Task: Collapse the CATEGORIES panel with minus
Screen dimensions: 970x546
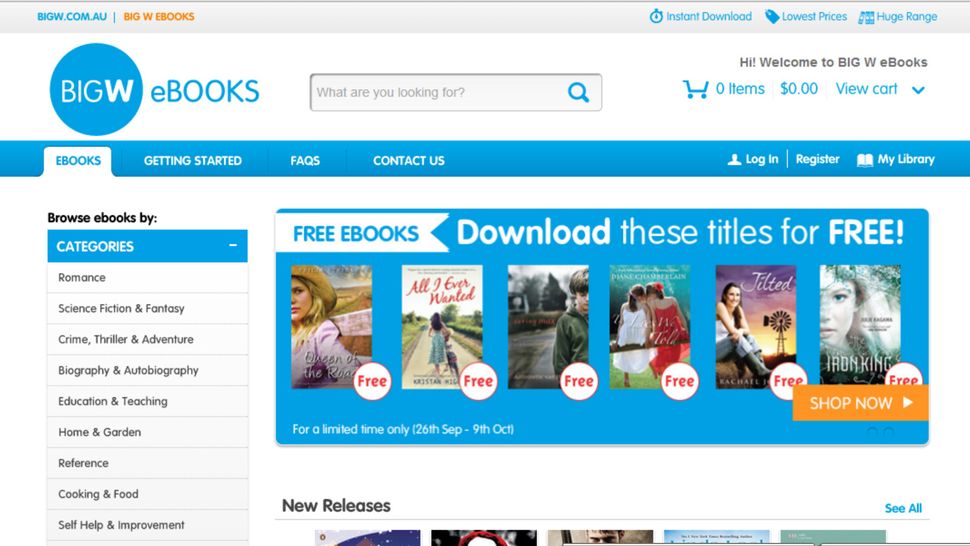Action: tap(233, 245)
